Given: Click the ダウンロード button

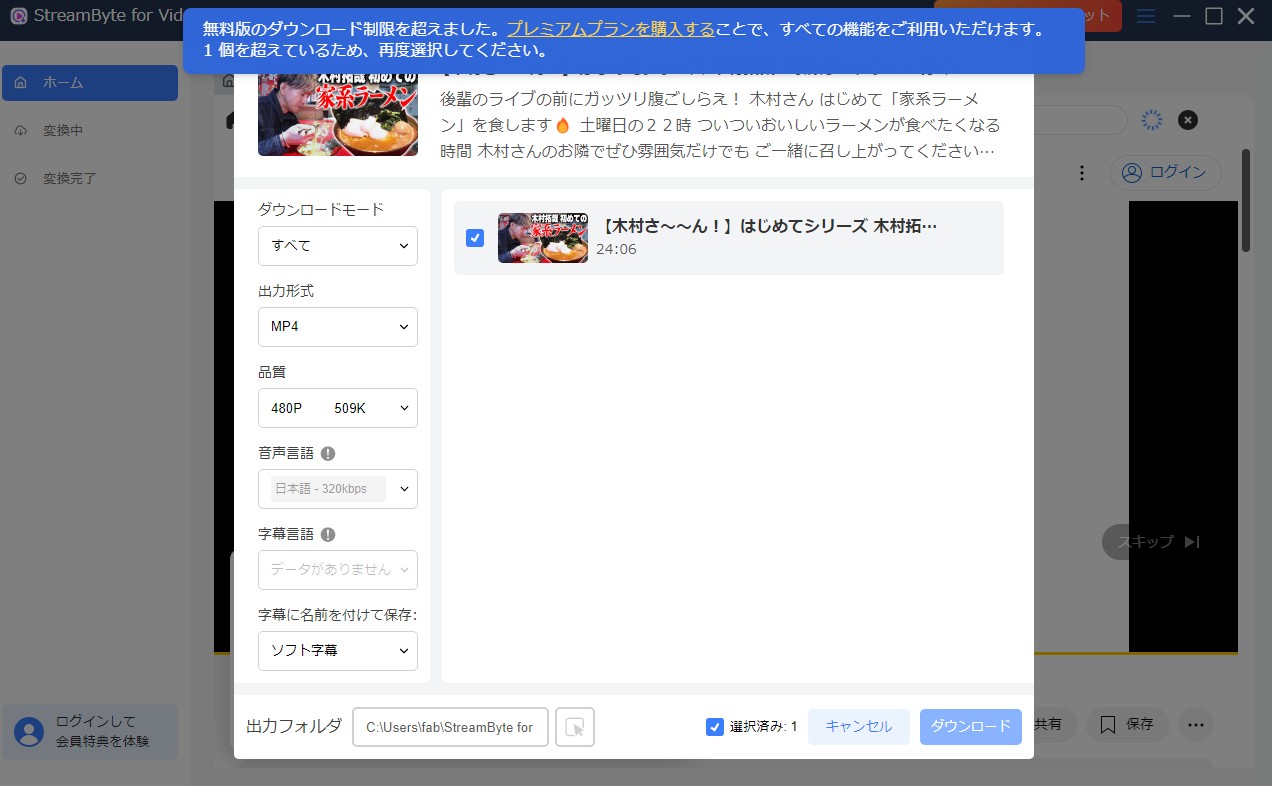Looking at the screenshot, I should click(x=971, y=727).
